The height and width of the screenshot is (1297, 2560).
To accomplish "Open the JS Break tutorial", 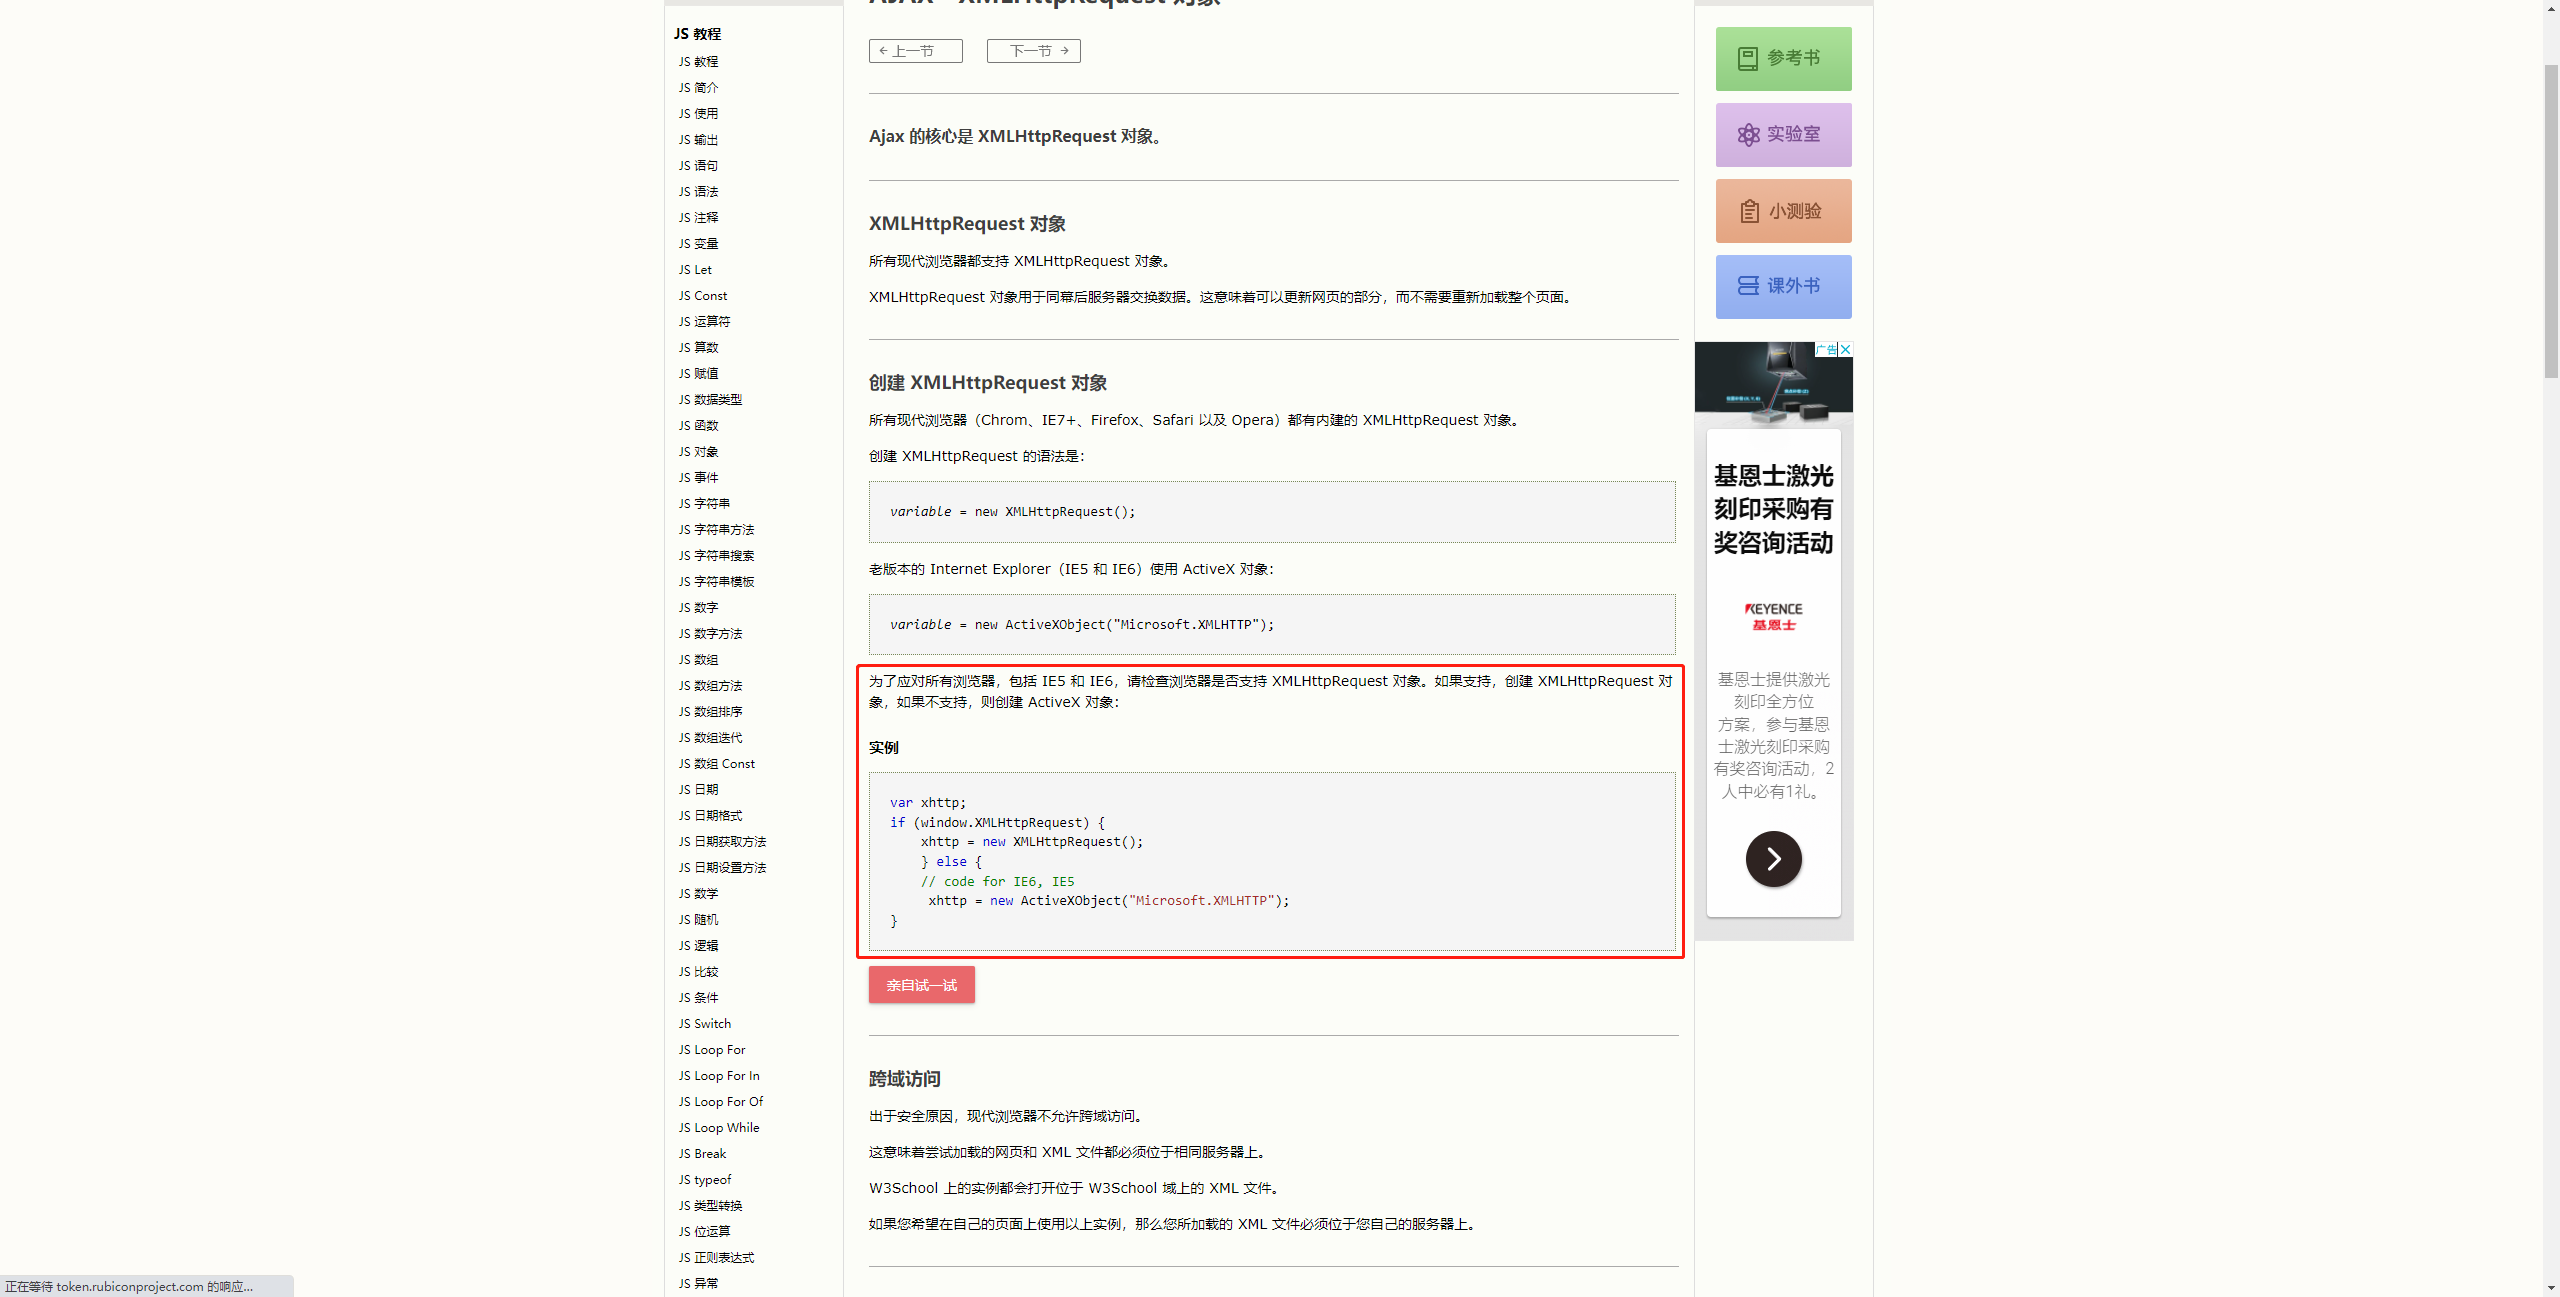I will click(x=702, y=1153).
